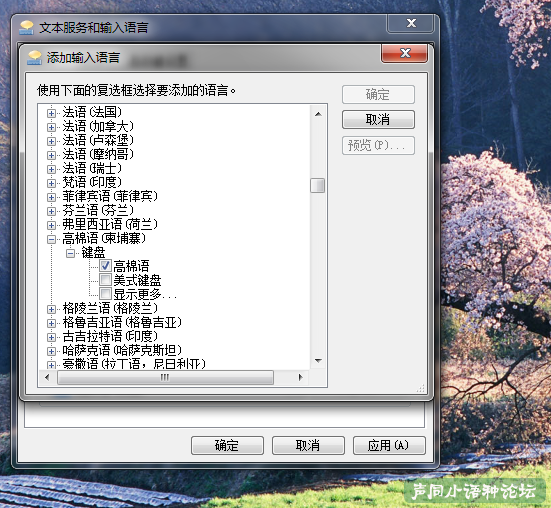Image resolution: width=551 pixels, height=508 pixels.
Task: Click the 应用(A) button
Action: 389,445
